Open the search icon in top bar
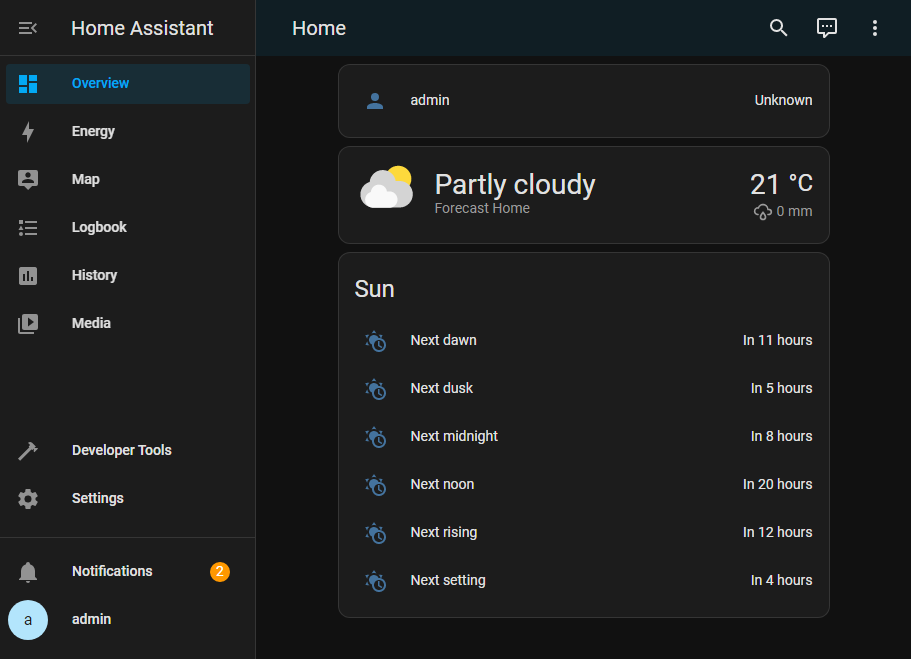911x659 pixels. coord(778,28)
